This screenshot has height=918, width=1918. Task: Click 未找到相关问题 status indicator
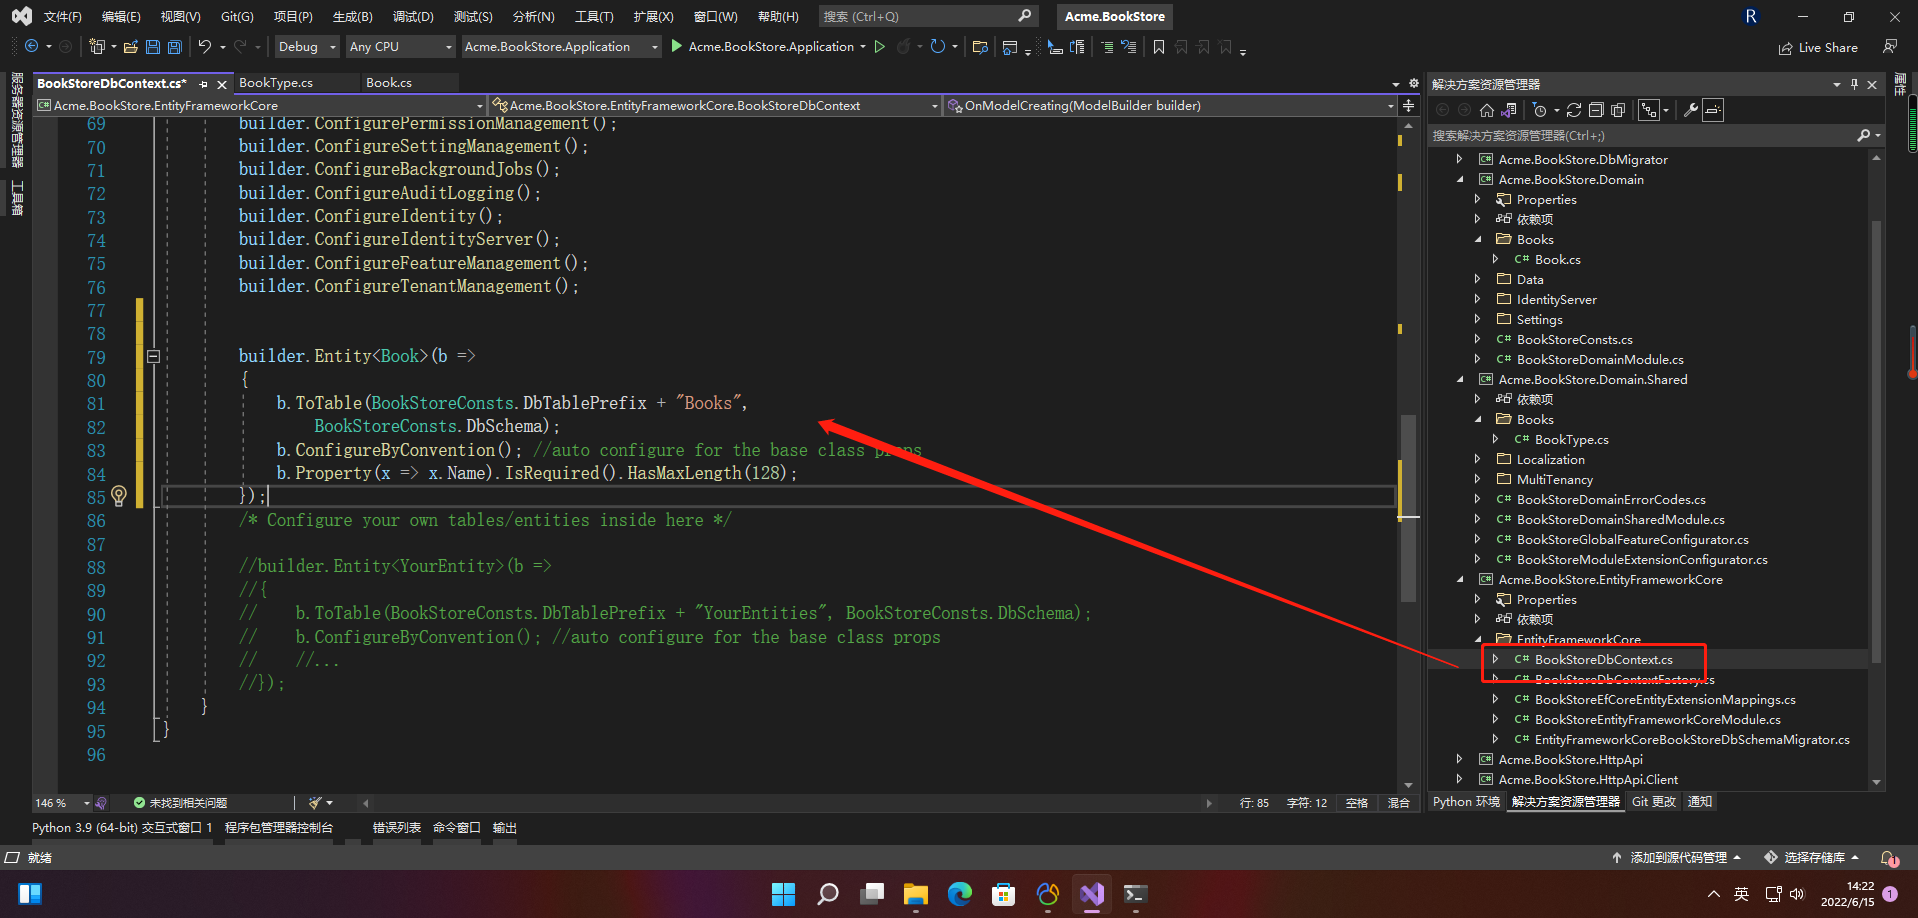pyautogui.click(x=180, y=803)
